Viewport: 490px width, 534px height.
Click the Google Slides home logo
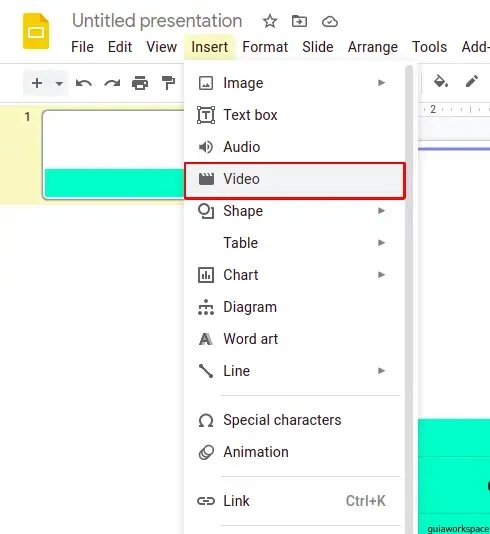click(36, 31)
